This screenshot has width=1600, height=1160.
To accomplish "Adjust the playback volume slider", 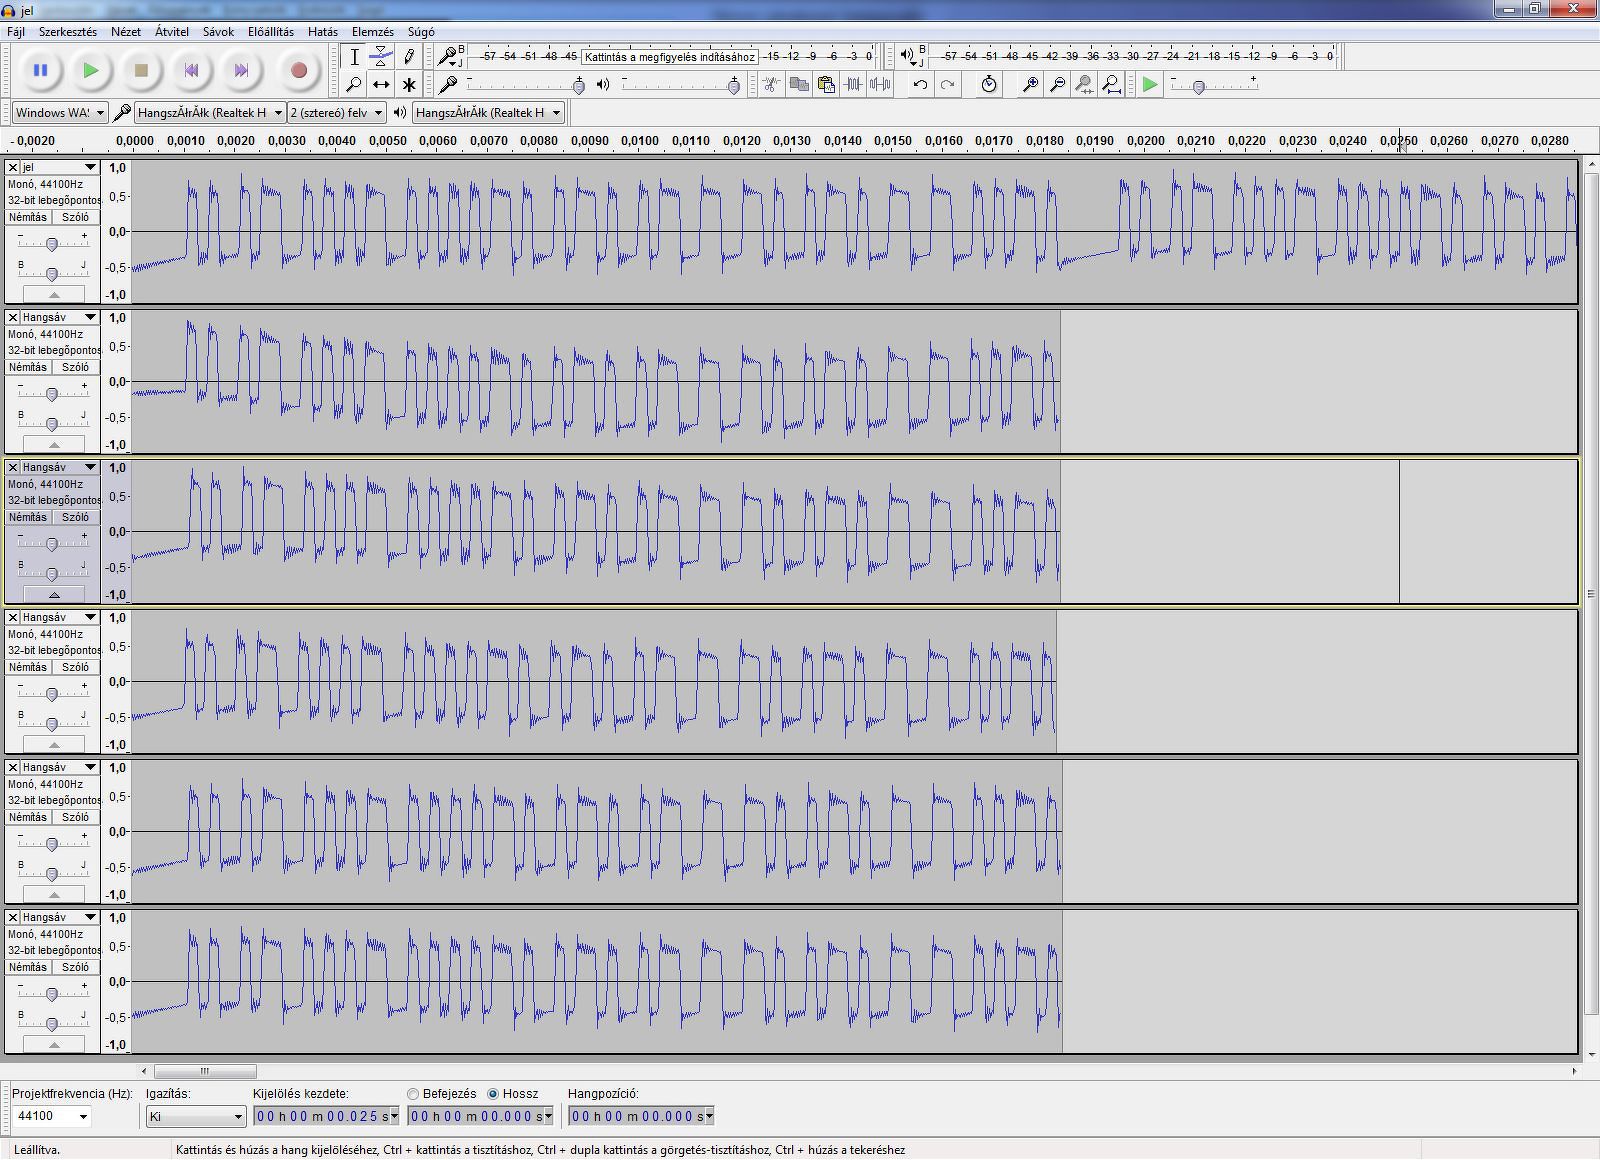I will coord(680,85).
